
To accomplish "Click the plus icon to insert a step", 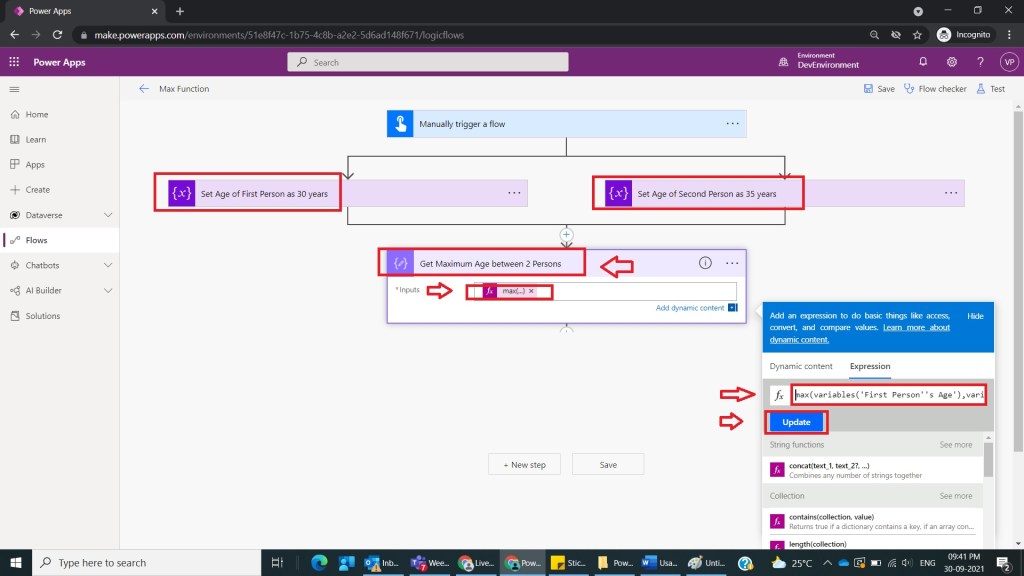I will 566,234.
